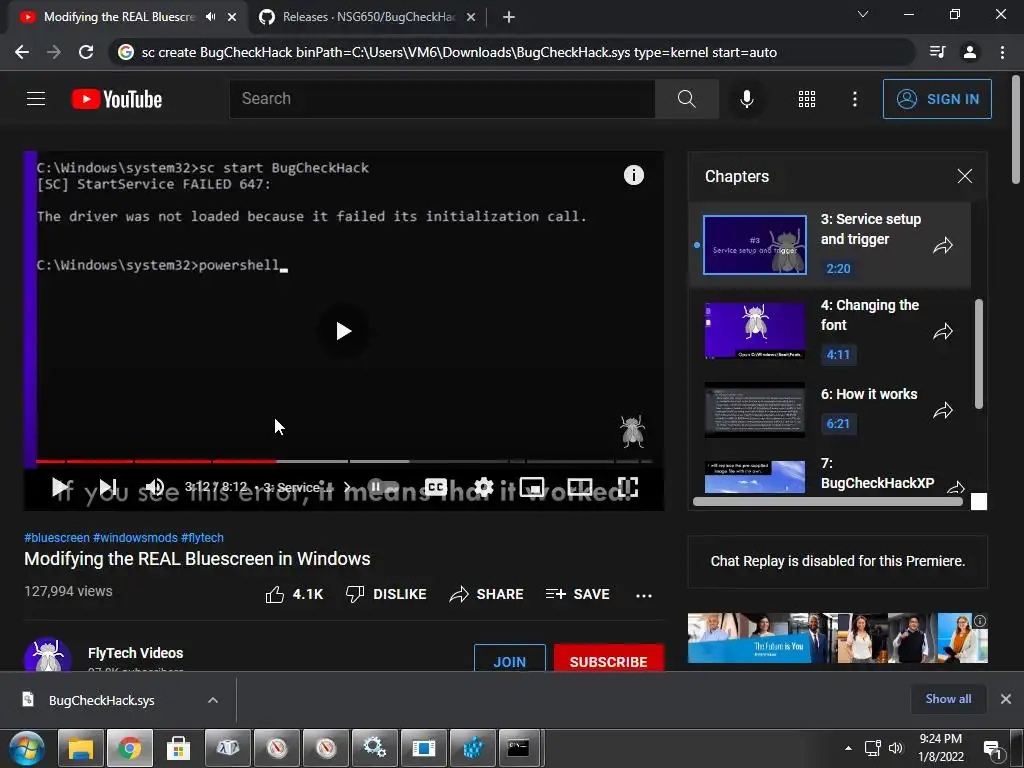Screen dimensions: 1024x768
Task: Share chapter 6 How it works
Action: click(x=942, y=410)
